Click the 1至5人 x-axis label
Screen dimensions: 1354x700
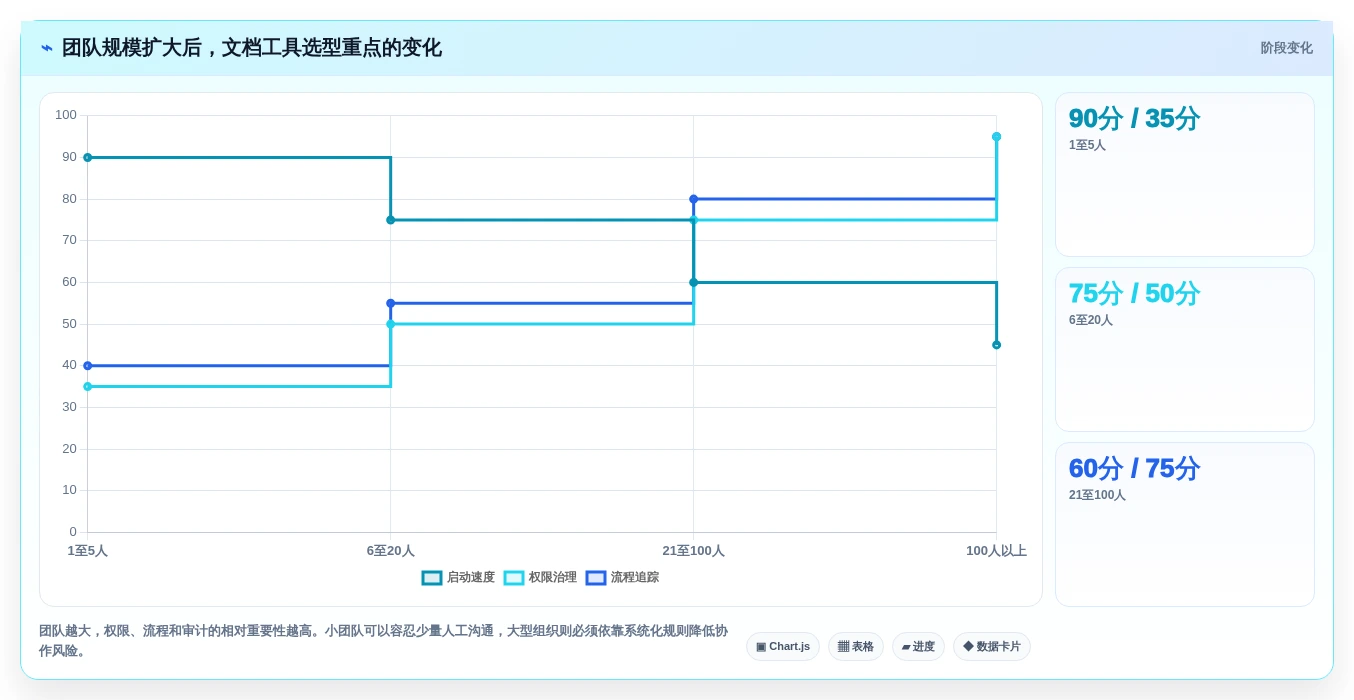pos(88,551)
